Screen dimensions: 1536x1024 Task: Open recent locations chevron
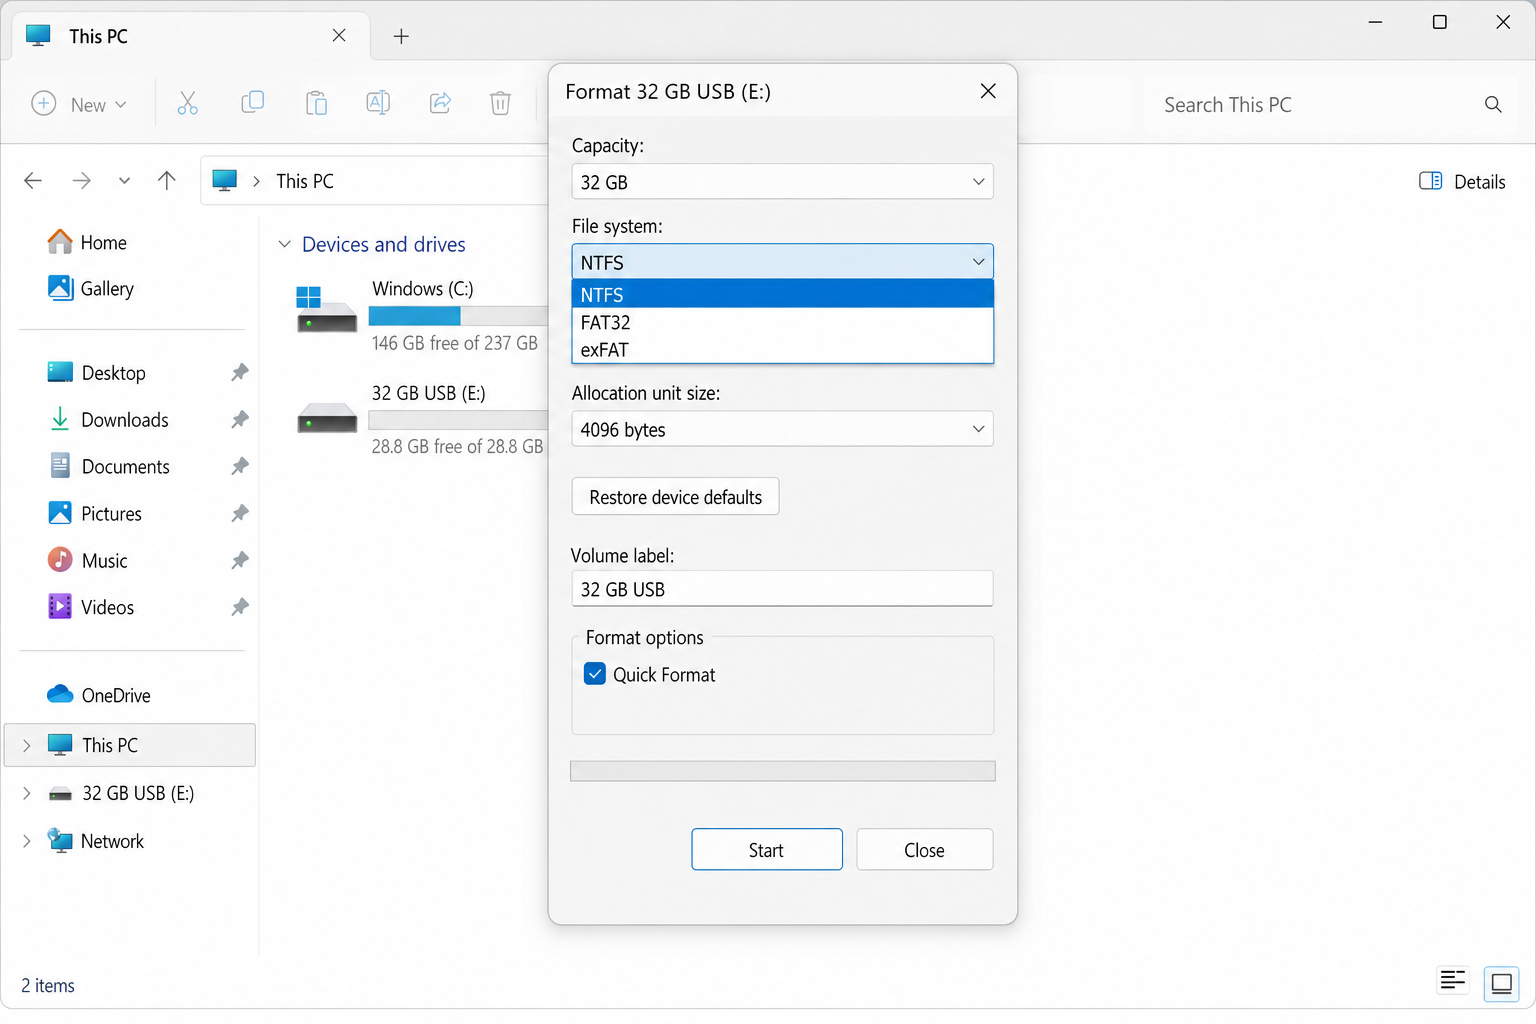tap(124, 181)
